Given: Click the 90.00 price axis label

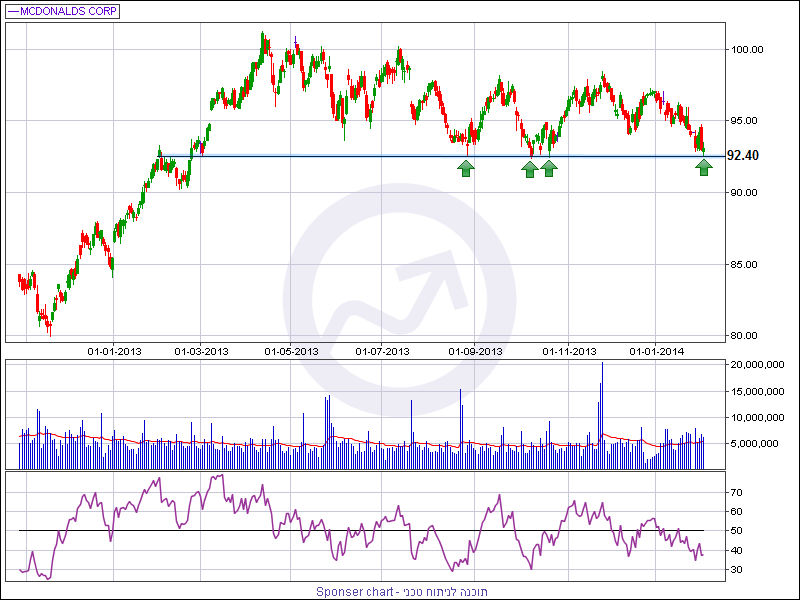Looking at the screenshot, I should click(x=743, y=192).
